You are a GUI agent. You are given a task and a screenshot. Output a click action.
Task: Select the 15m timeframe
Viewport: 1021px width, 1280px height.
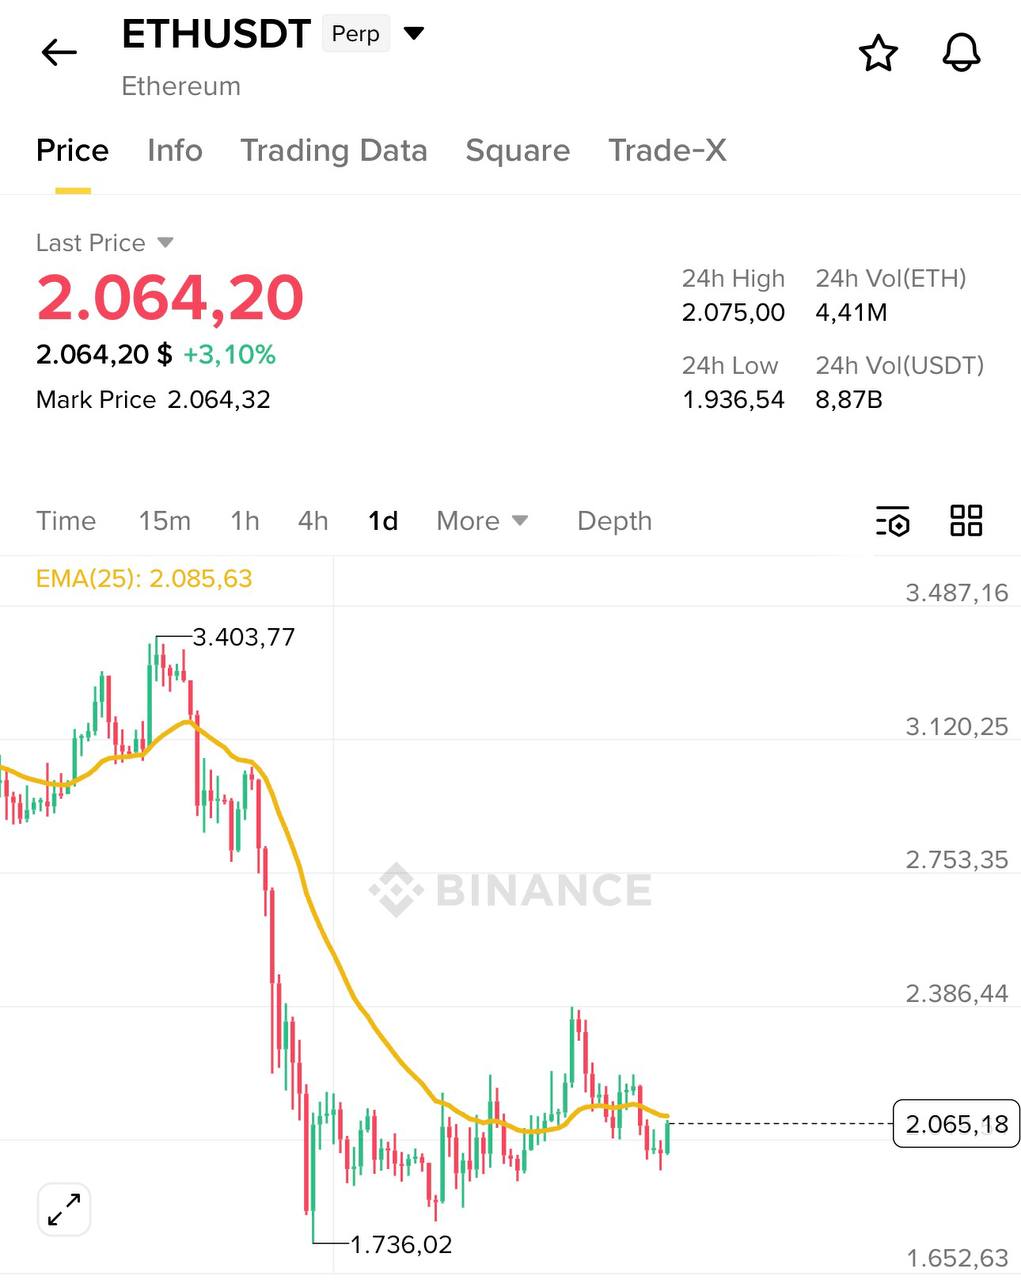point(164,521)
